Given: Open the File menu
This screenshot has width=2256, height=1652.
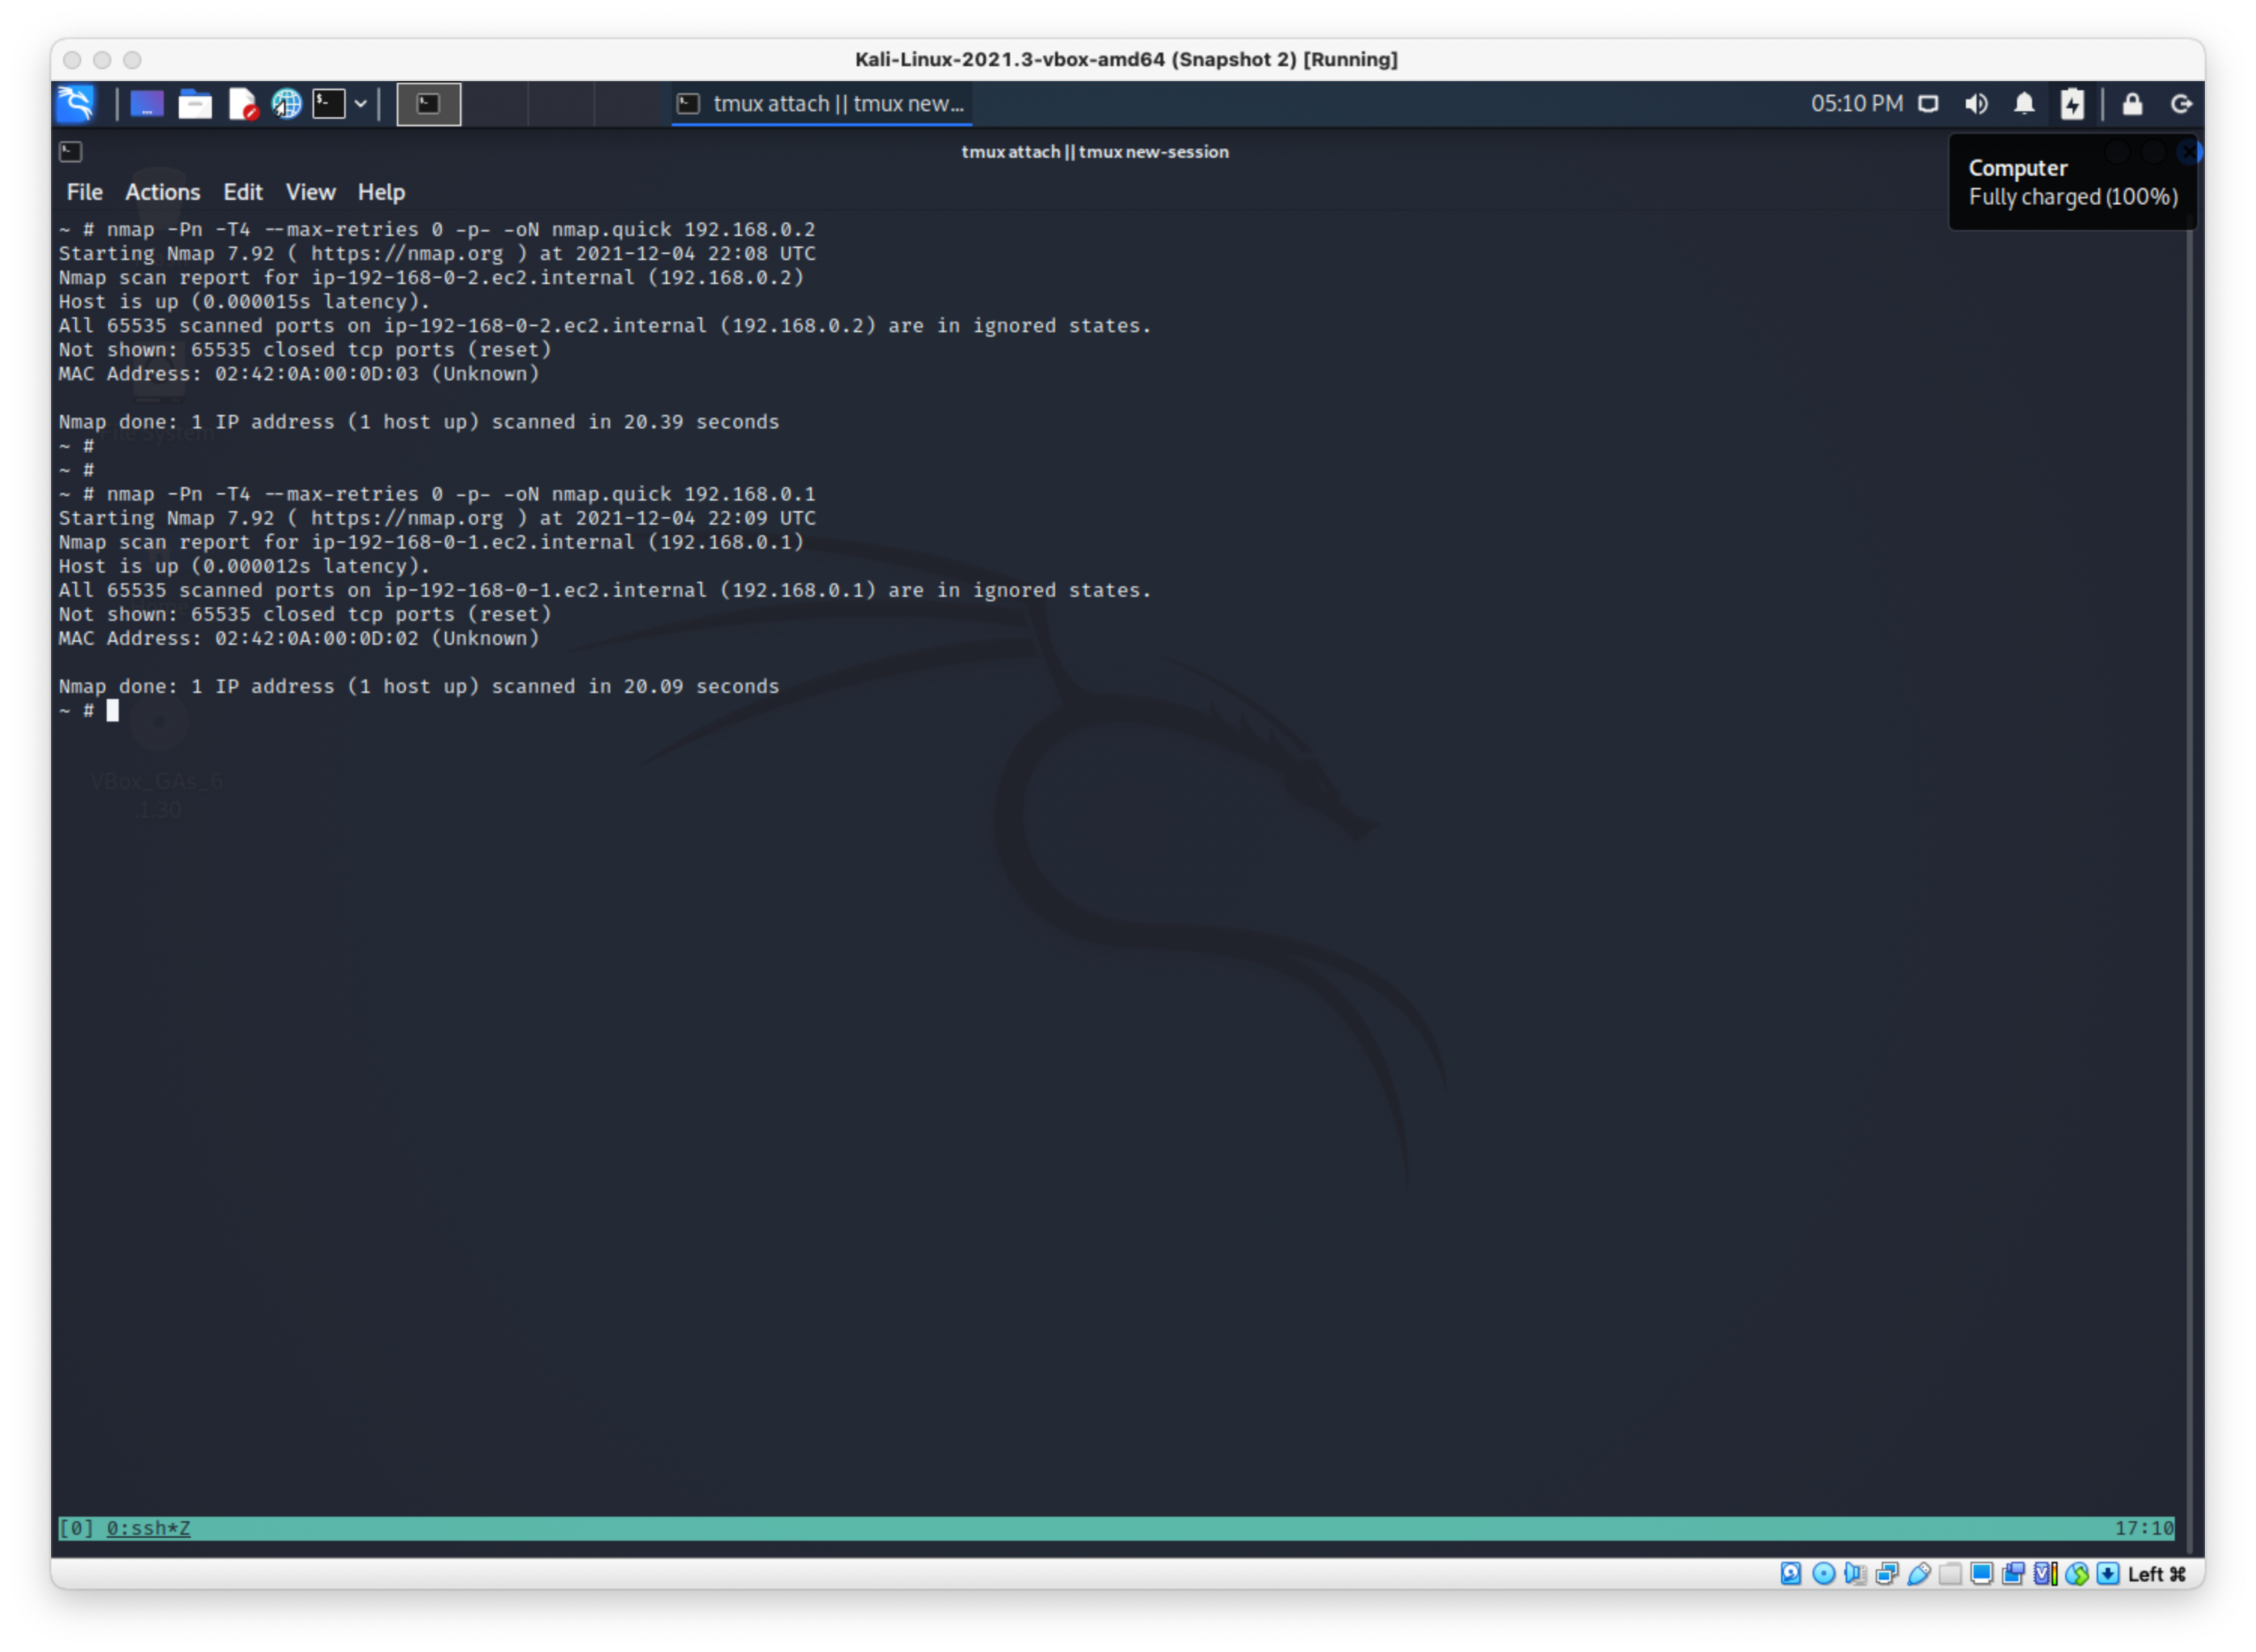Looking at the screenshot, I should [84, 192].
